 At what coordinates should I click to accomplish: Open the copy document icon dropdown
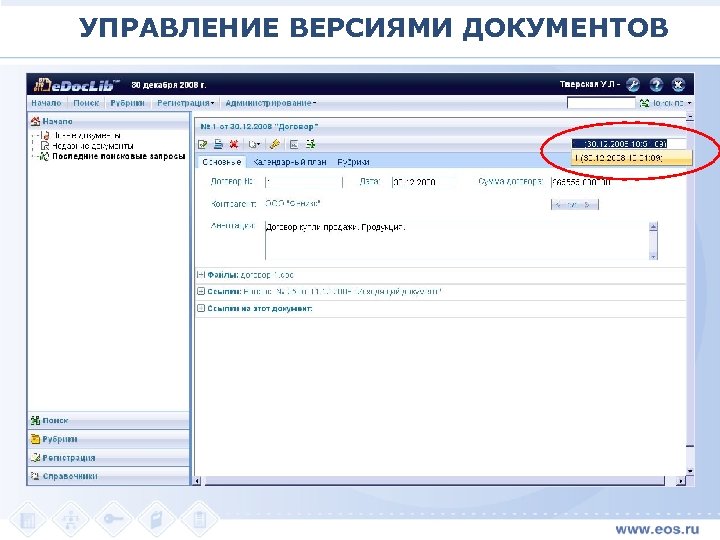[254, 145]
